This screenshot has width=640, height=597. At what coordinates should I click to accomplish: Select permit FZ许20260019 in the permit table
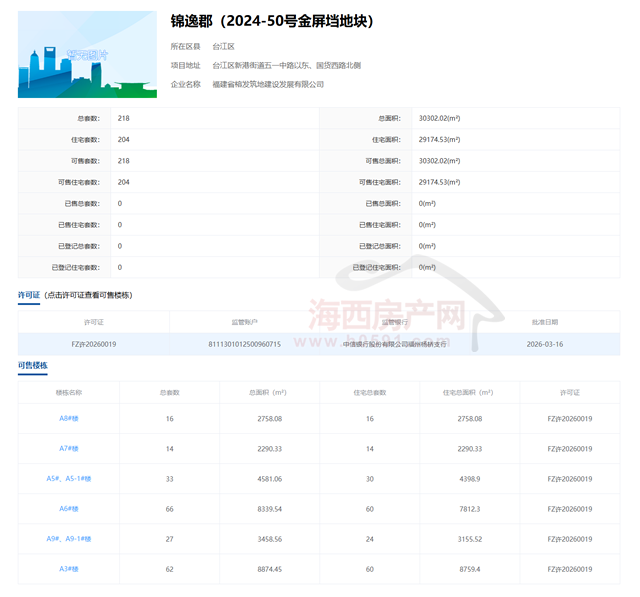point(94,344)
